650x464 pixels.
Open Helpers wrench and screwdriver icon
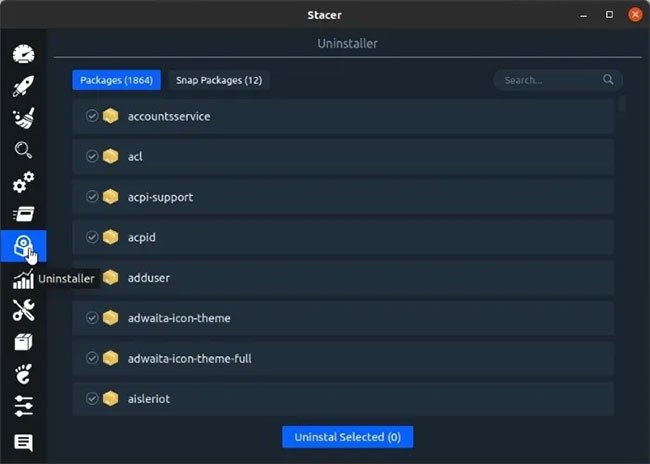24,310
